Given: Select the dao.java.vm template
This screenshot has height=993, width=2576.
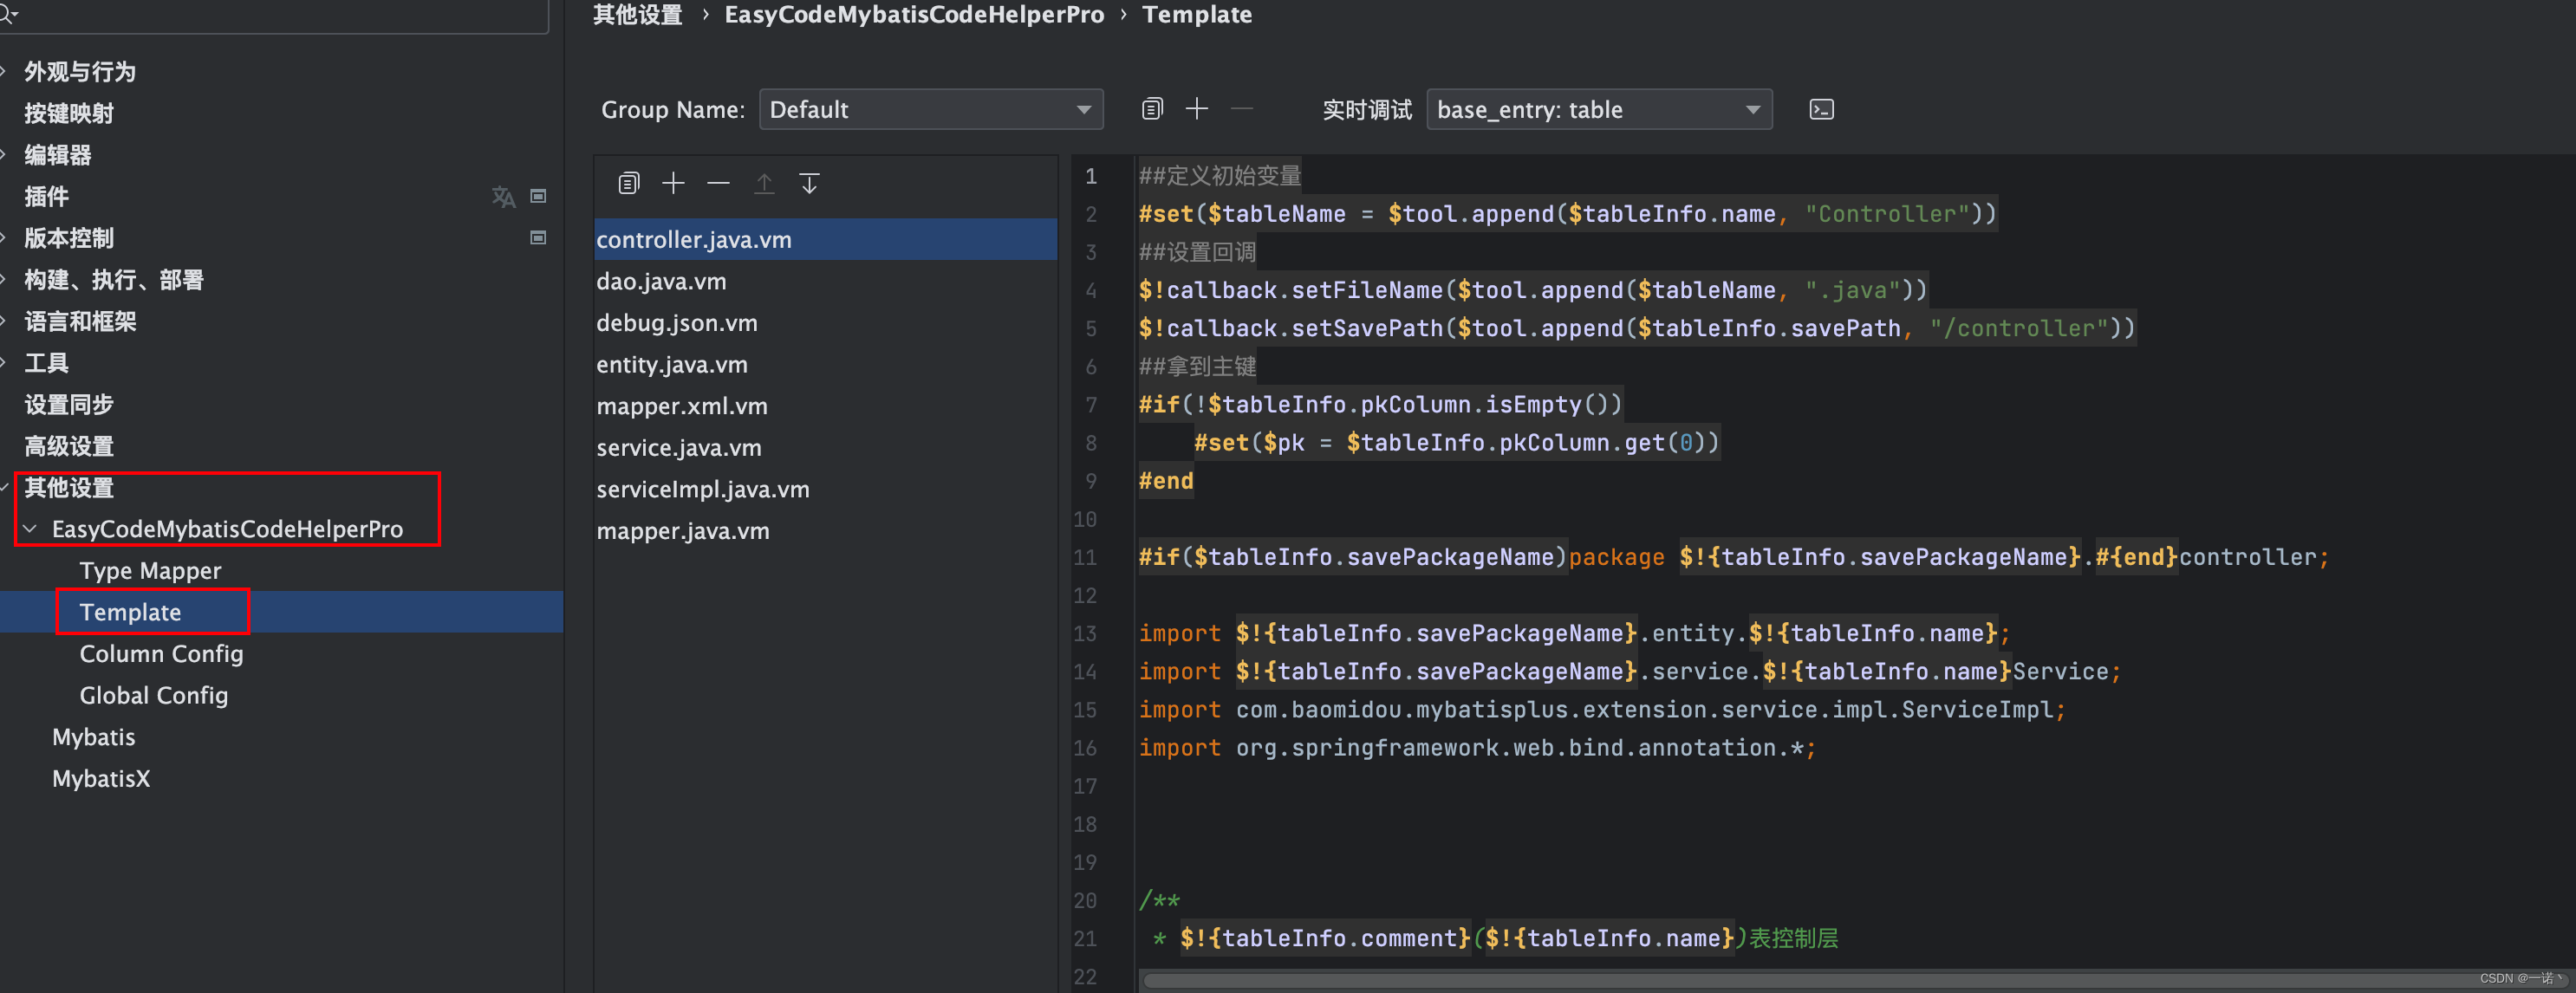Looking at the screenshot, I should [661, 281].
